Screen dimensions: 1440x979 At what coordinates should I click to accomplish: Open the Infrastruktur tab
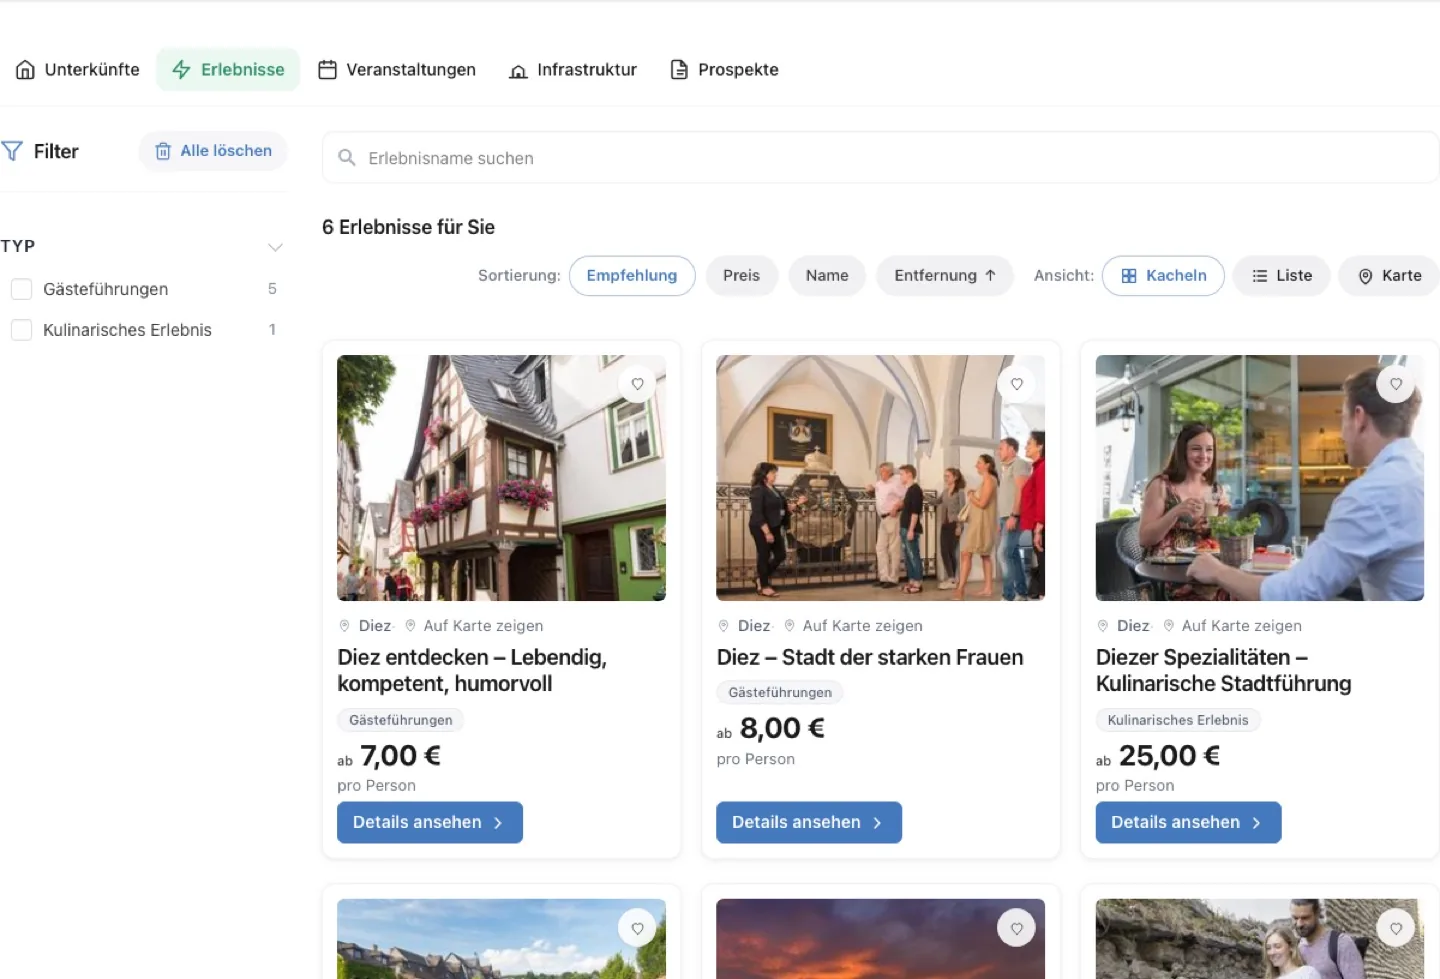pos(573,70)
